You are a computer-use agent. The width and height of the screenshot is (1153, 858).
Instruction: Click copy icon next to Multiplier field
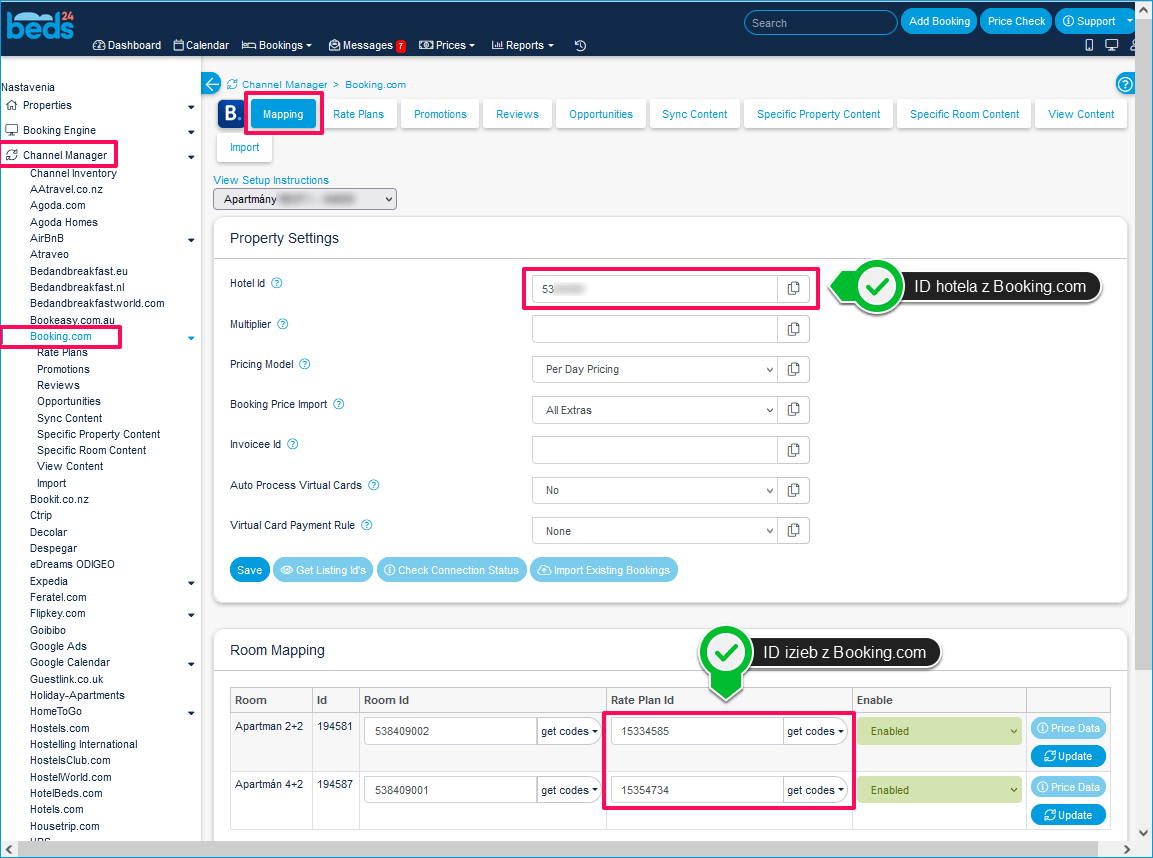793,329
